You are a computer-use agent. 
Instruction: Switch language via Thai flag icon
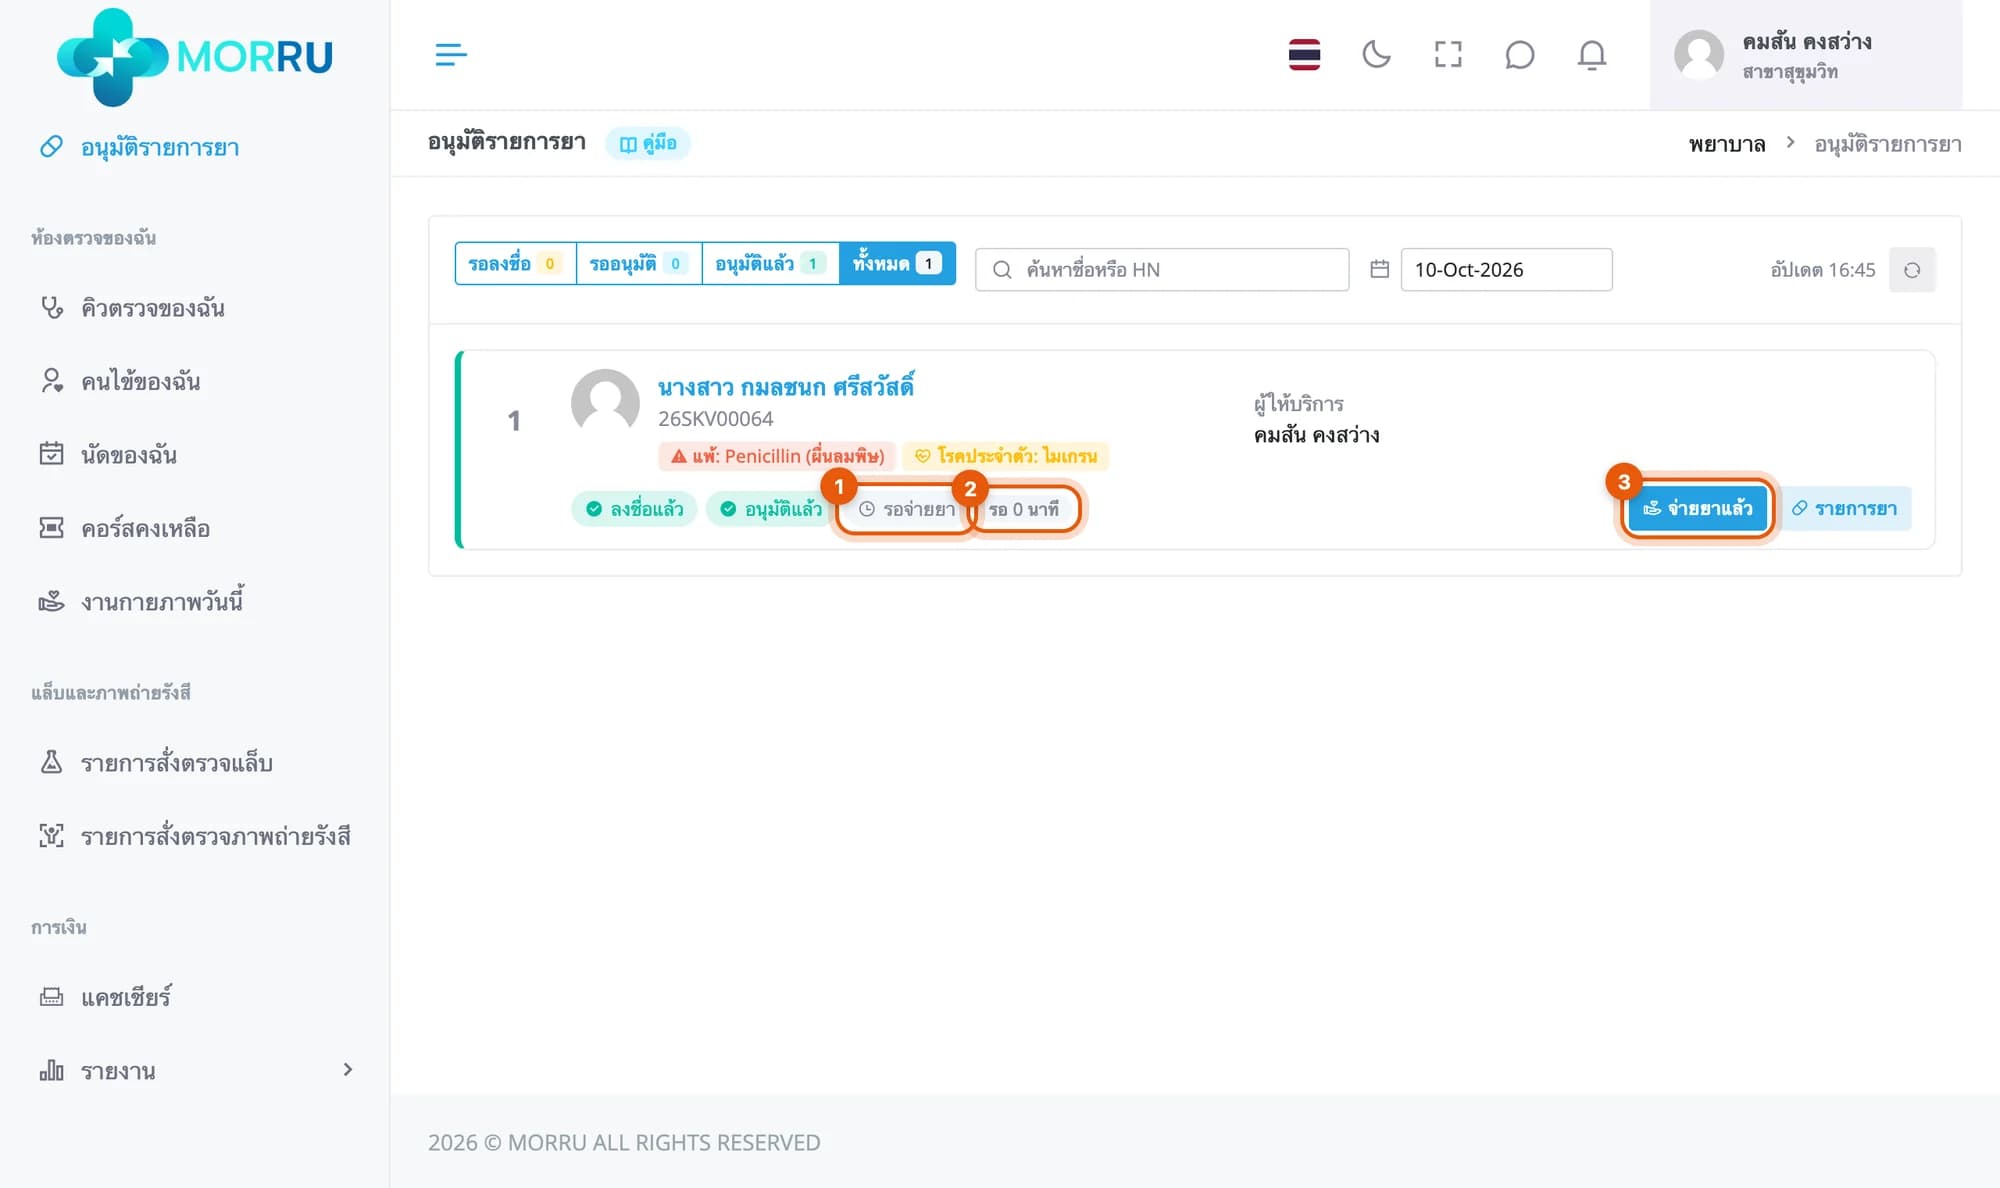pos(1304,54)
